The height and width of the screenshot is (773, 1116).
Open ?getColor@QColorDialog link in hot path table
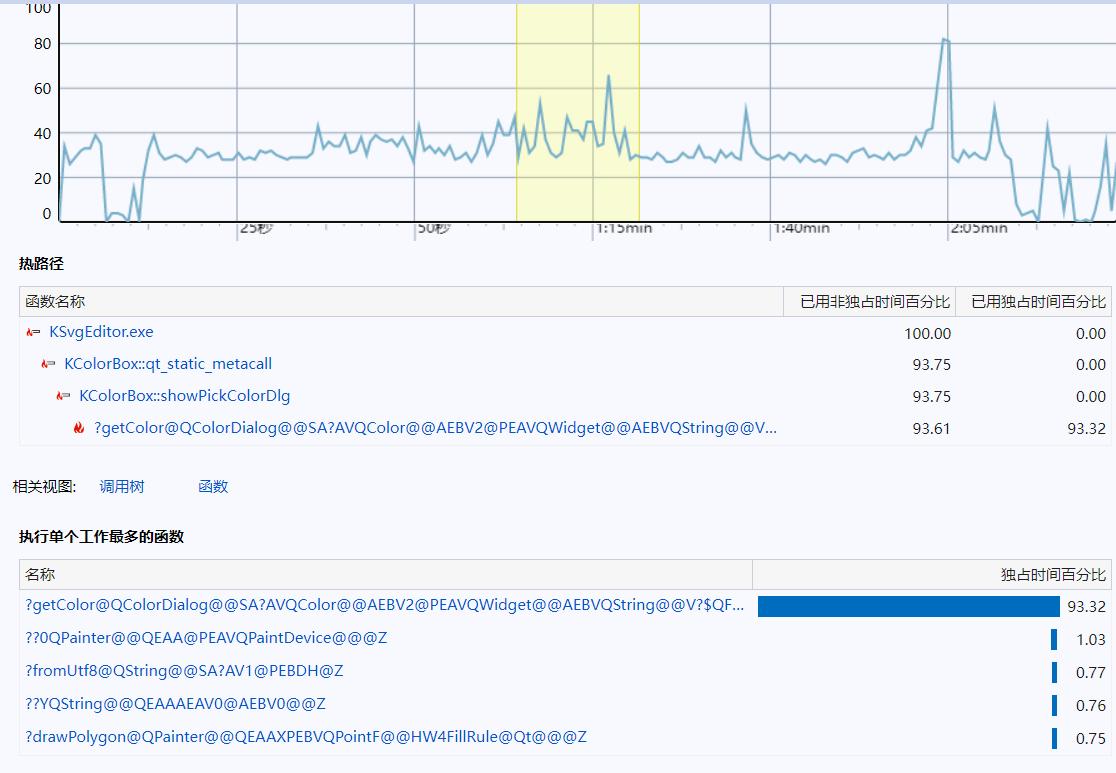(x=436, y=428)
